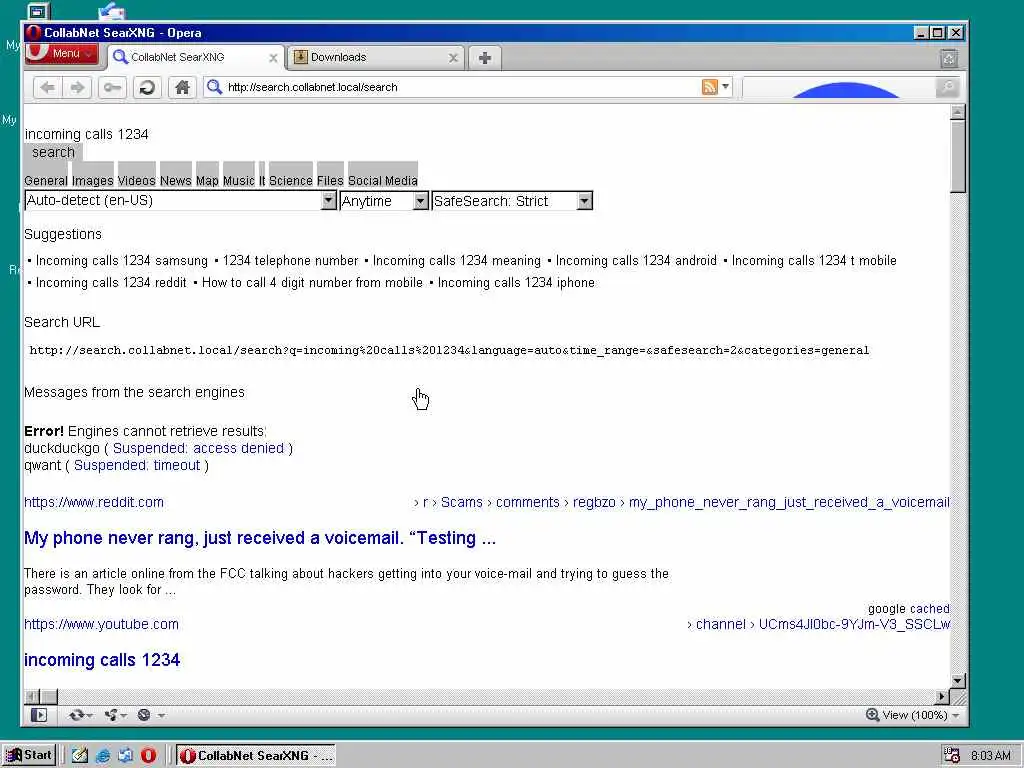Image resolution: width=1024 pixels, height=768 pixels.
Task: Click the Wand password key icon
Action: [x=112, y=87]
